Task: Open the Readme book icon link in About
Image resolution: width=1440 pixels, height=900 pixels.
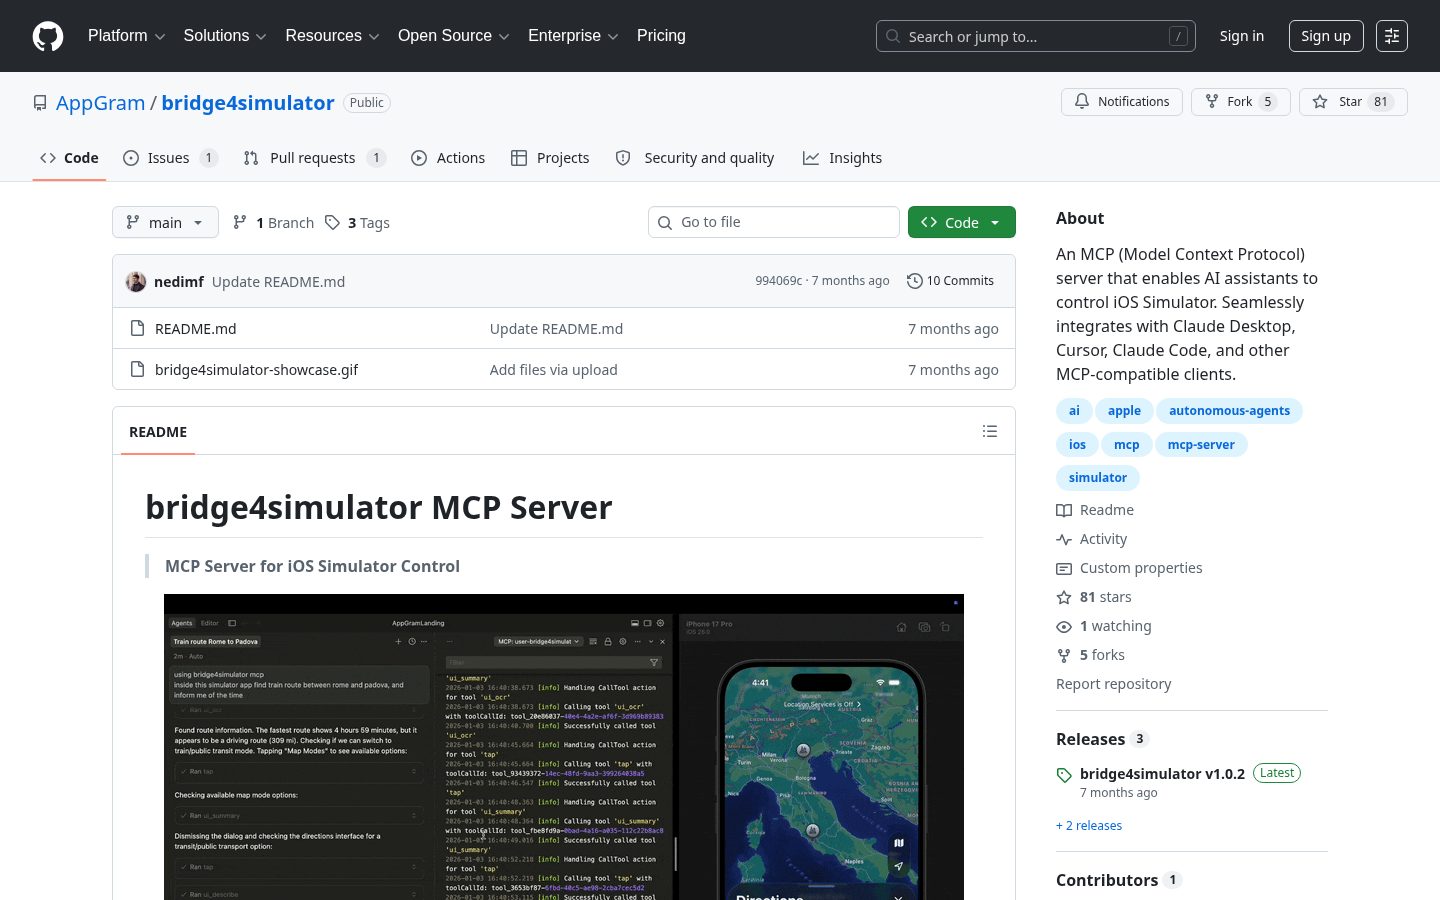Action: click(x=1095, y=510)
